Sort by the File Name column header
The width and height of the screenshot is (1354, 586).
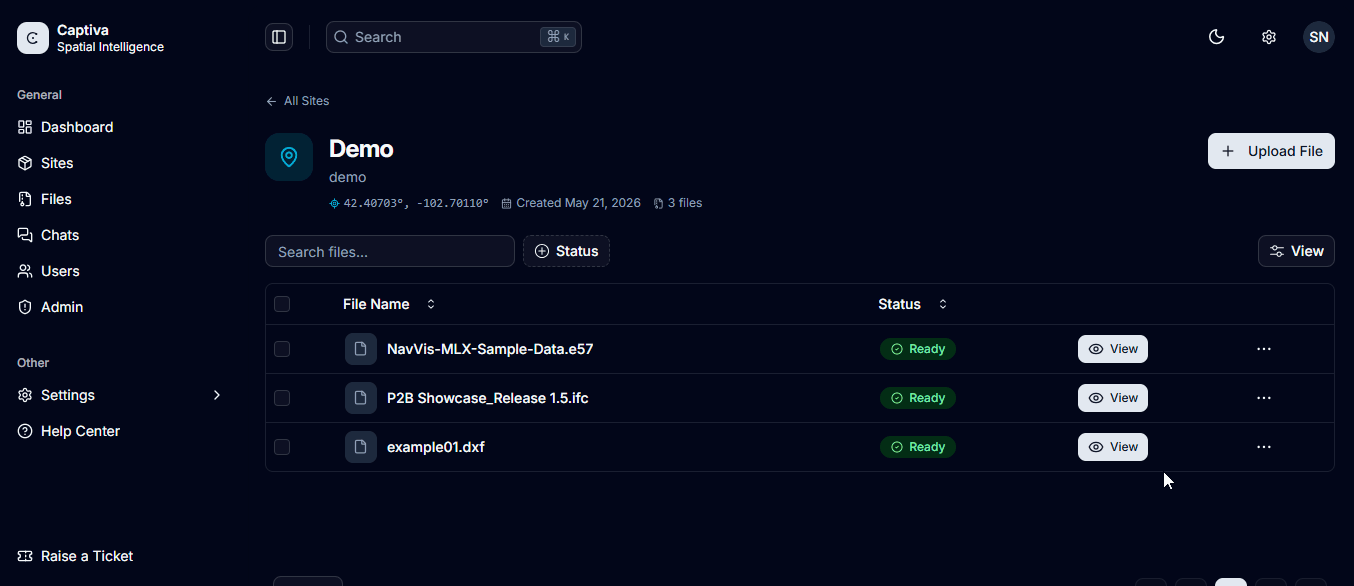[389, 304]
